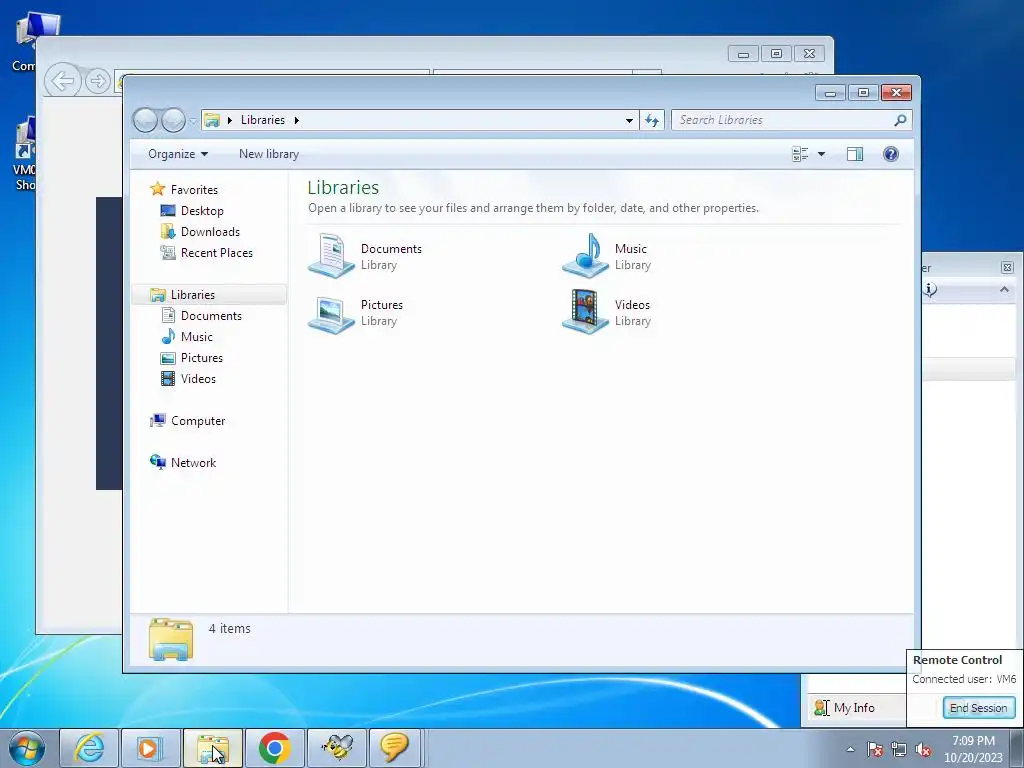
Task: Open Downloads under Favorites
Action: pos(210,232)
